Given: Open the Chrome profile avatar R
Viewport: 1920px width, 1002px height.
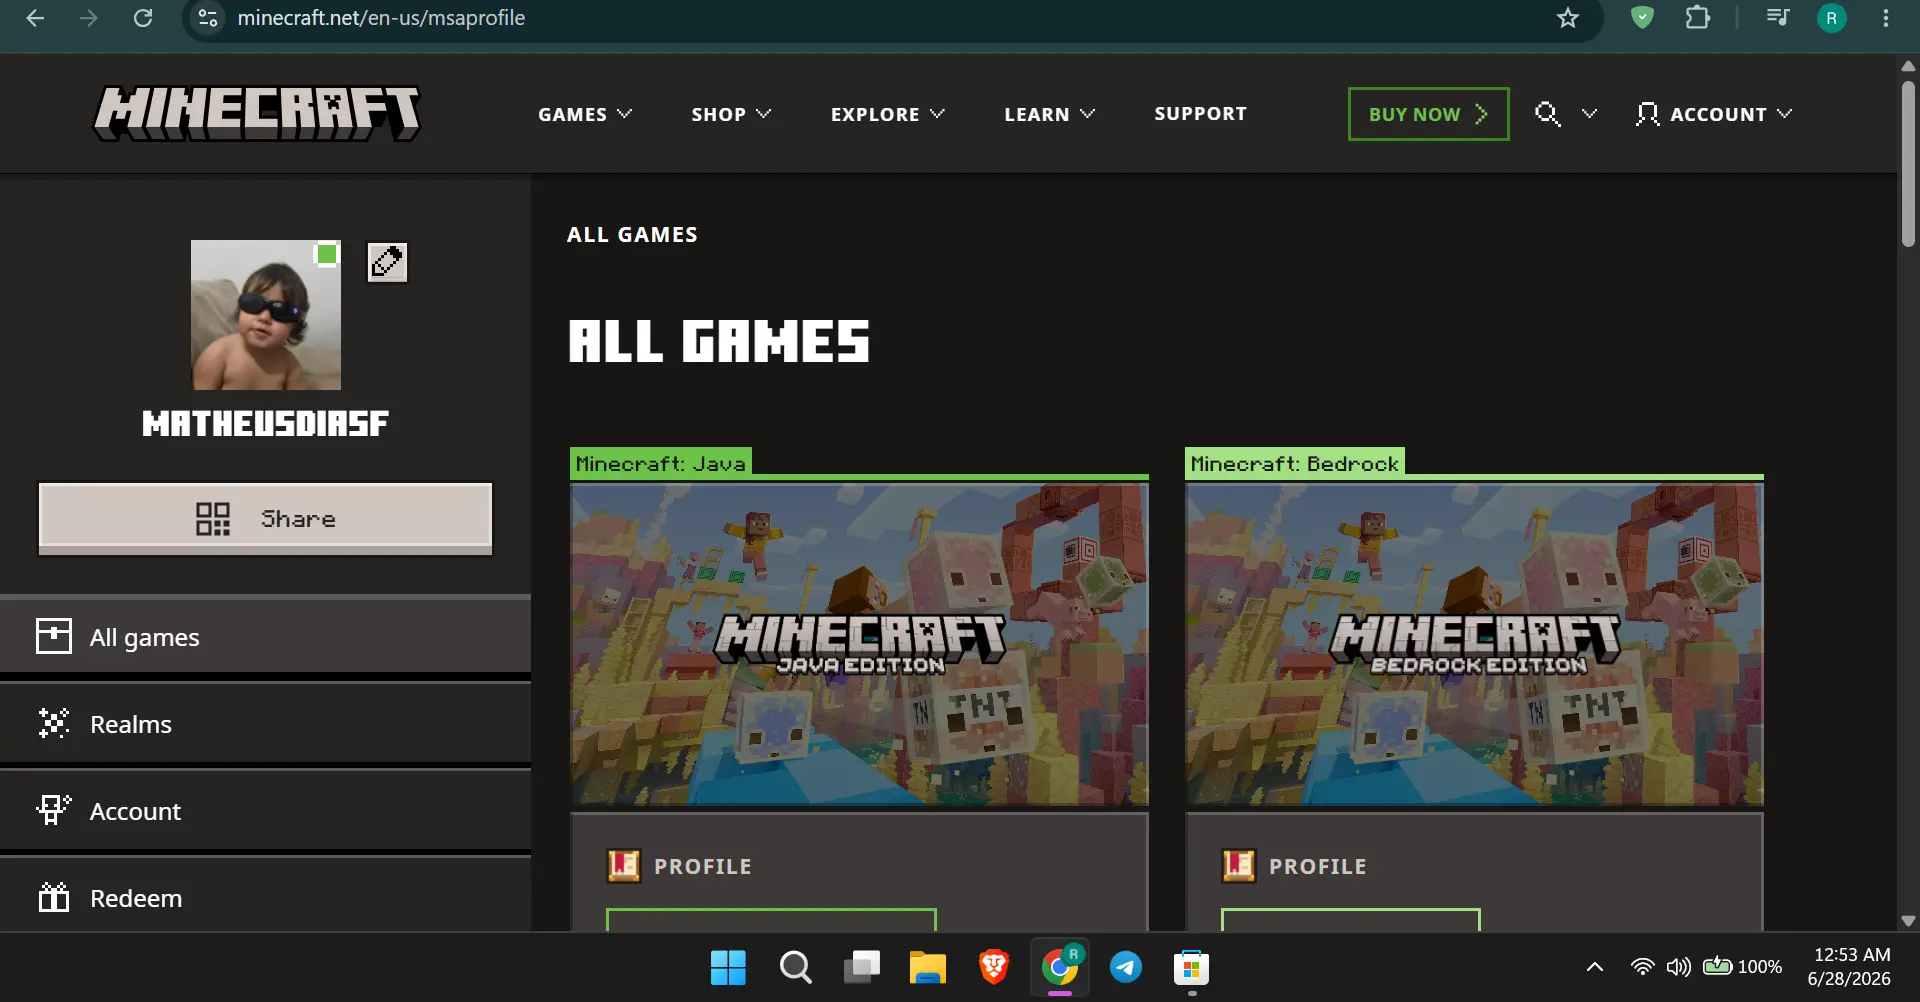Looking at the screenshot, I should click(1832, 18).
